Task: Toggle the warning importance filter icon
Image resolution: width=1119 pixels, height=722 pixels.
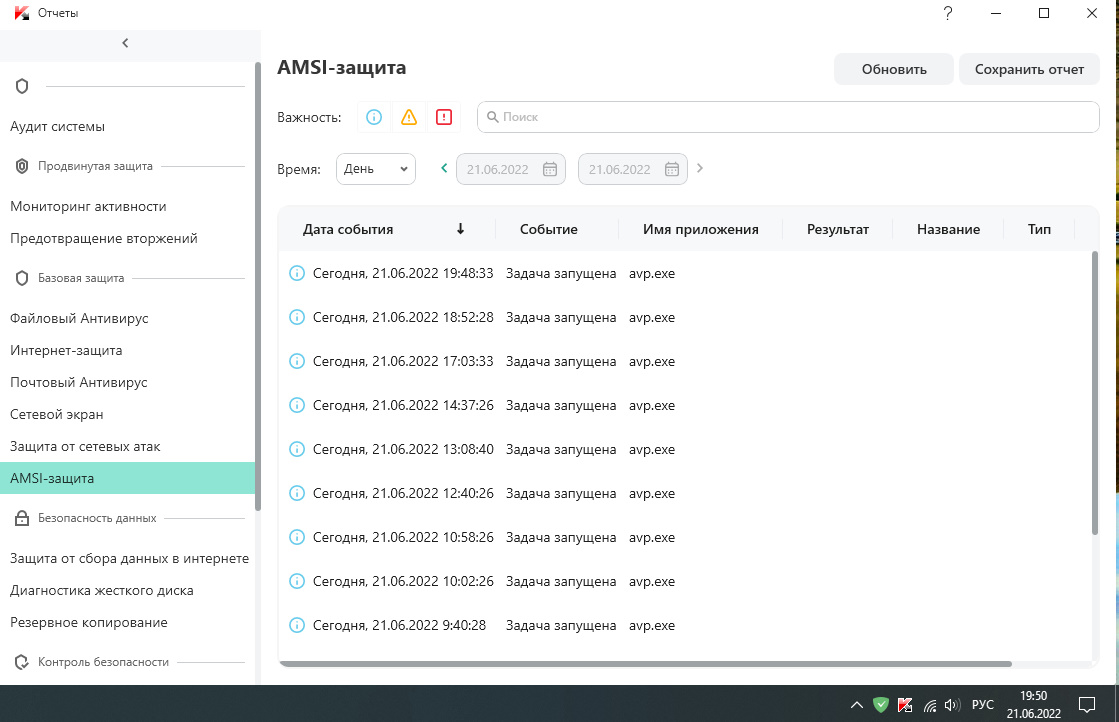Action: coord(409,117)
